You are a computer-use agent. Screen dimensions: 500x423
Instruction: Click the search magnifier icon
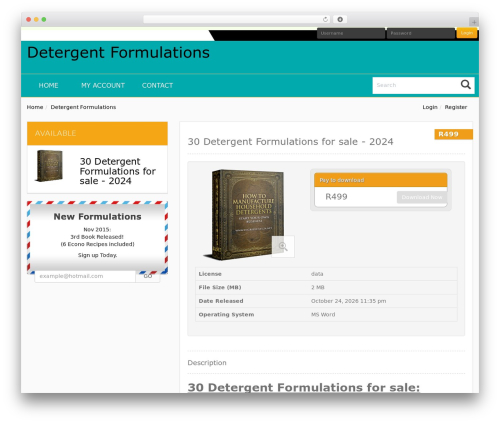(x=465, y=85)
